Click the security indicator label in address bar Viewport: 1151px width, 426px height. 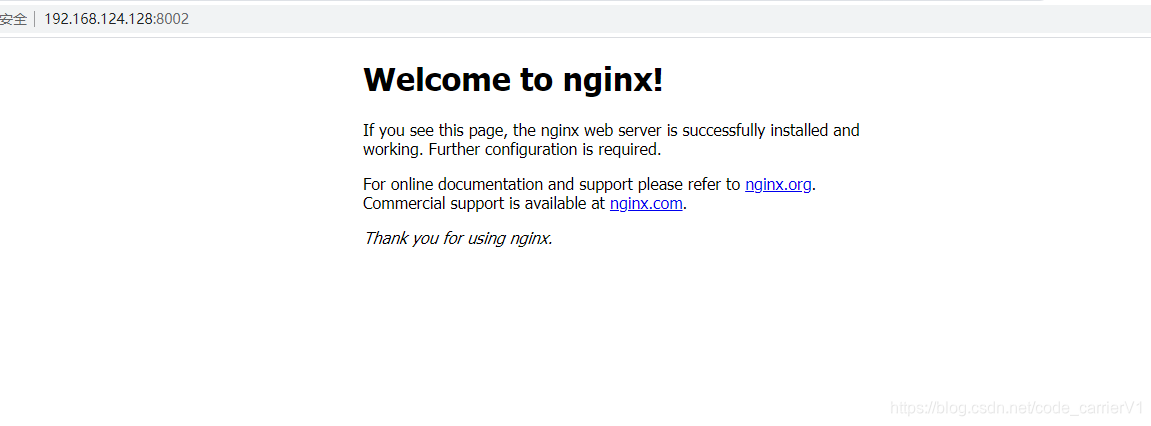[x=13, y=20]
